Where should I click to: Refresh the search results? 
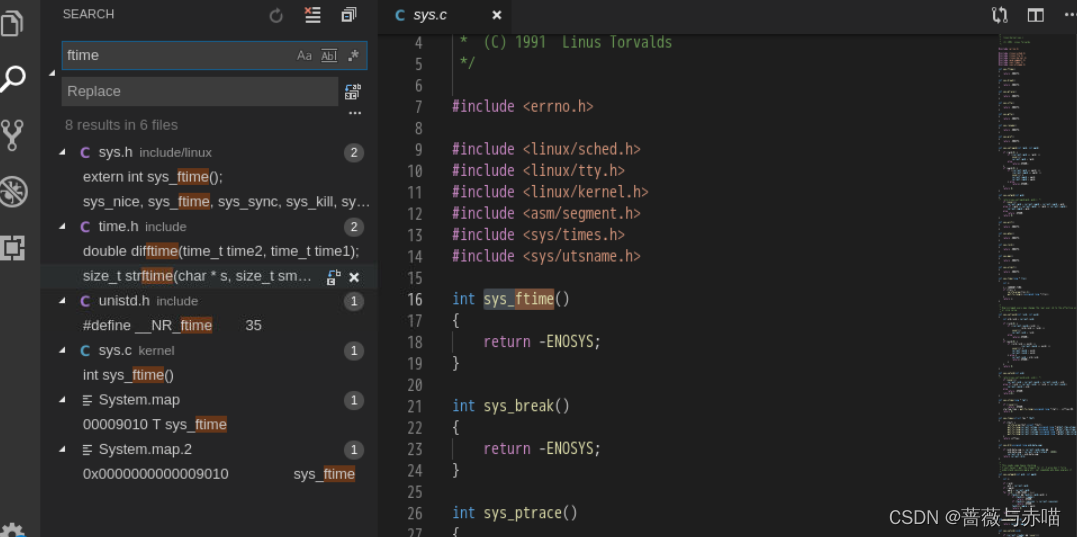(276, 15)
